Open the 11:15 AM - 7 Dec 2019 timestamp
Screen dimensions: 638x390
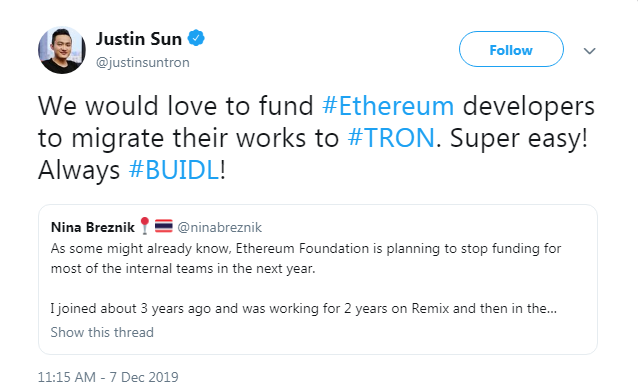pyautogui.click(x=108, y=377)
